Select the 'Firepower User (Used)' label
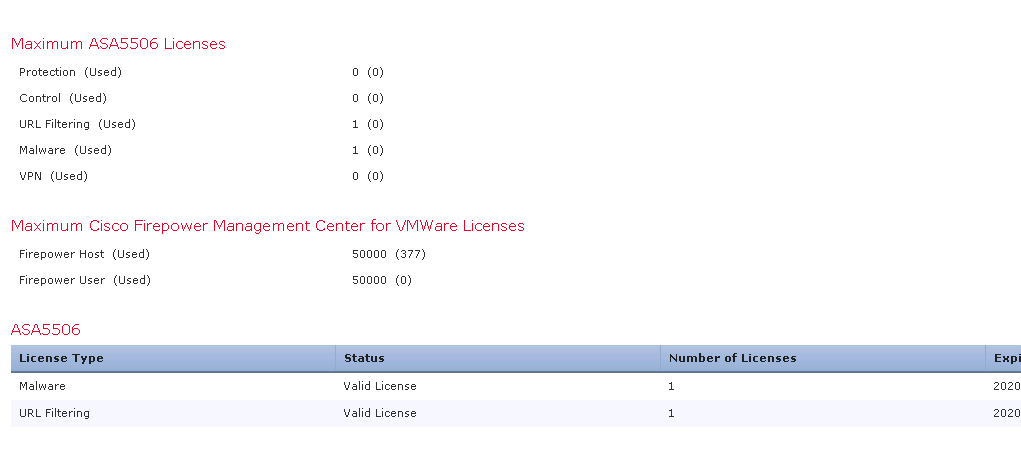This screenshot has width=1021, height=469. (x=85, y=280)
